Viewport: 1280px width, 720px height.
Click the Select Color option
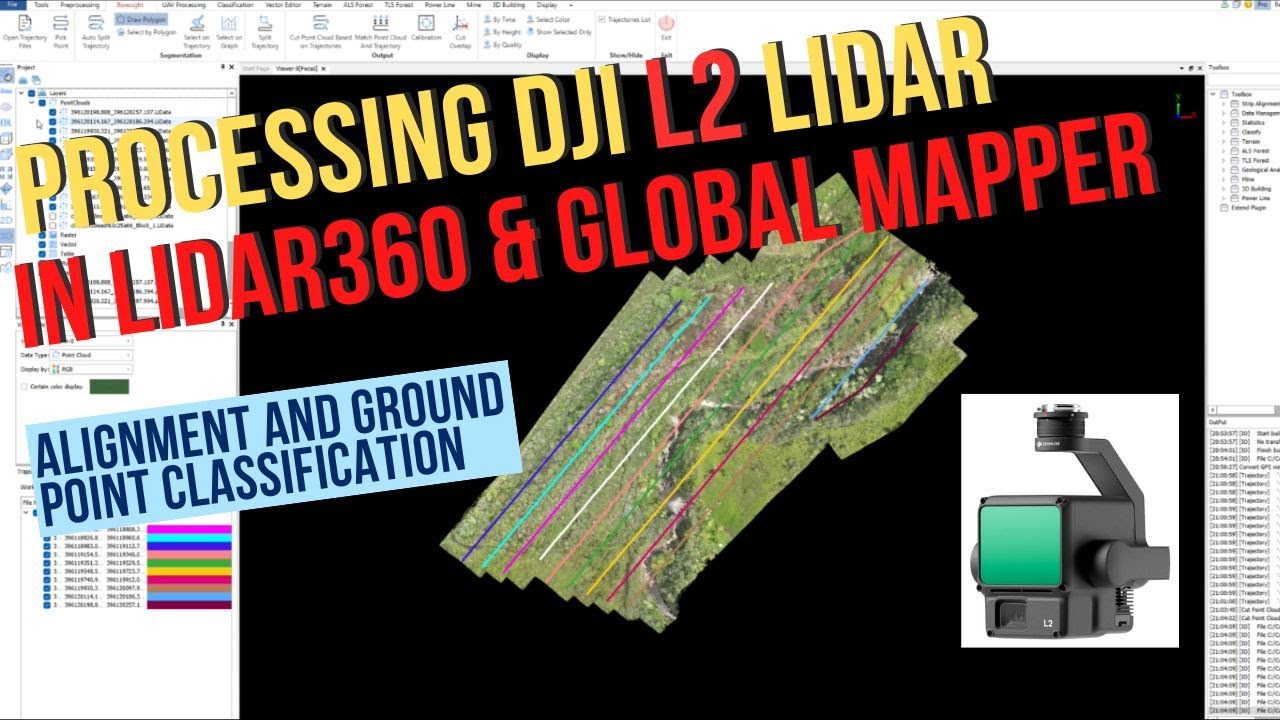(548, 19)
